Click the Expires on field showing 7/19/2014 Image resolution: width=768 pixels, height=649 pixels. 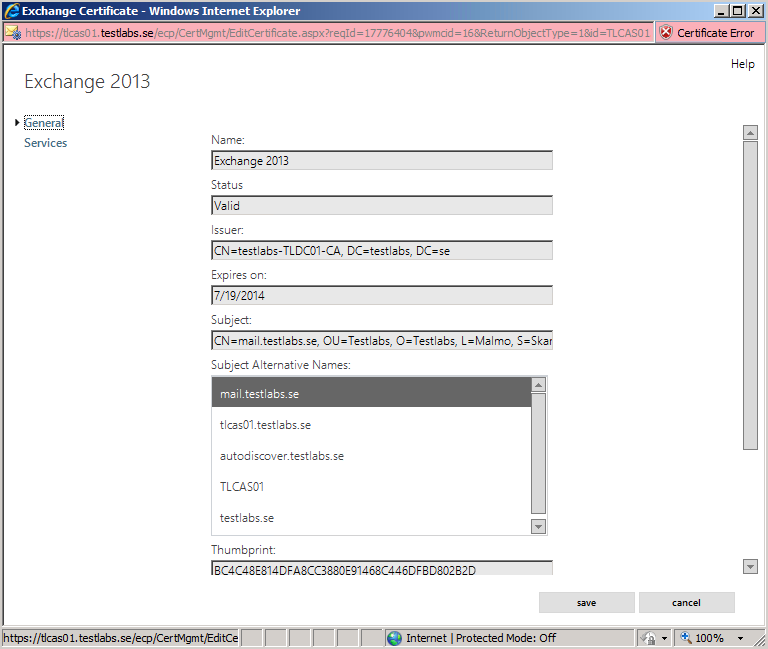[x=382, y=296]
